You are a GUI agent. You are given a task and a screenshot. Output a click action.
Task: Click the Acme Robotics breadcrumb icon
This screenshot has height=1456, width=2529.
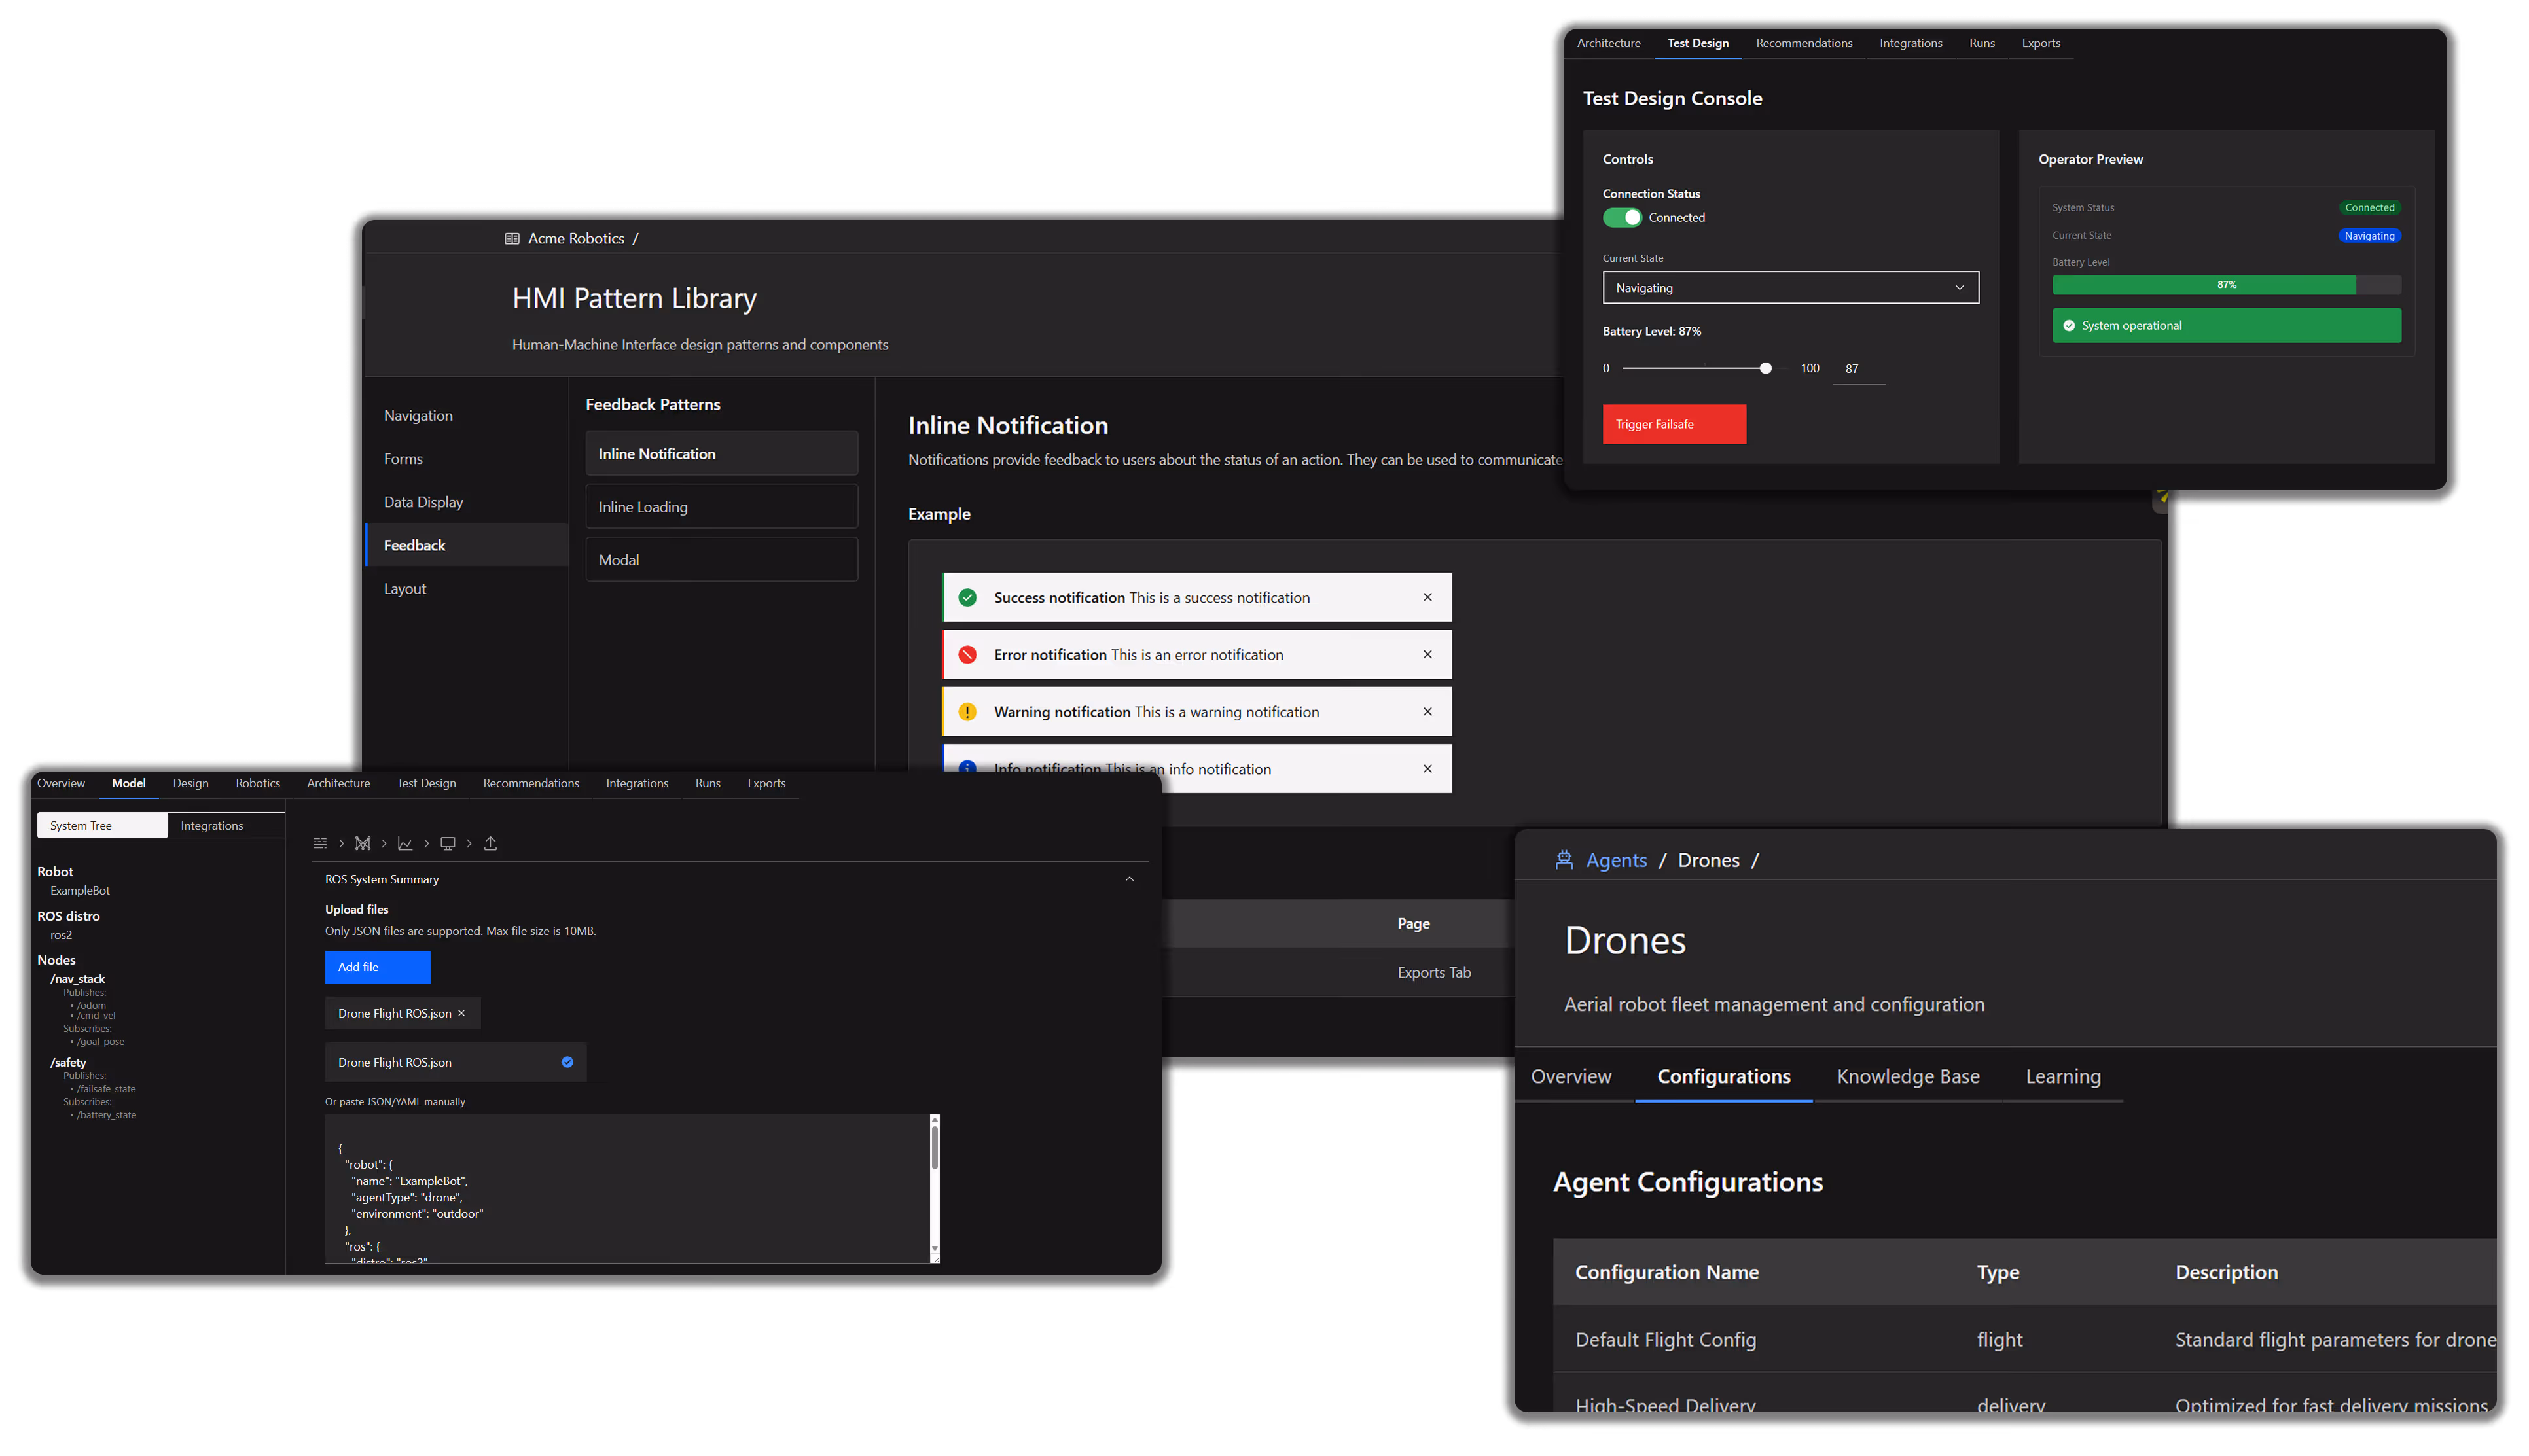coord(512,239)
